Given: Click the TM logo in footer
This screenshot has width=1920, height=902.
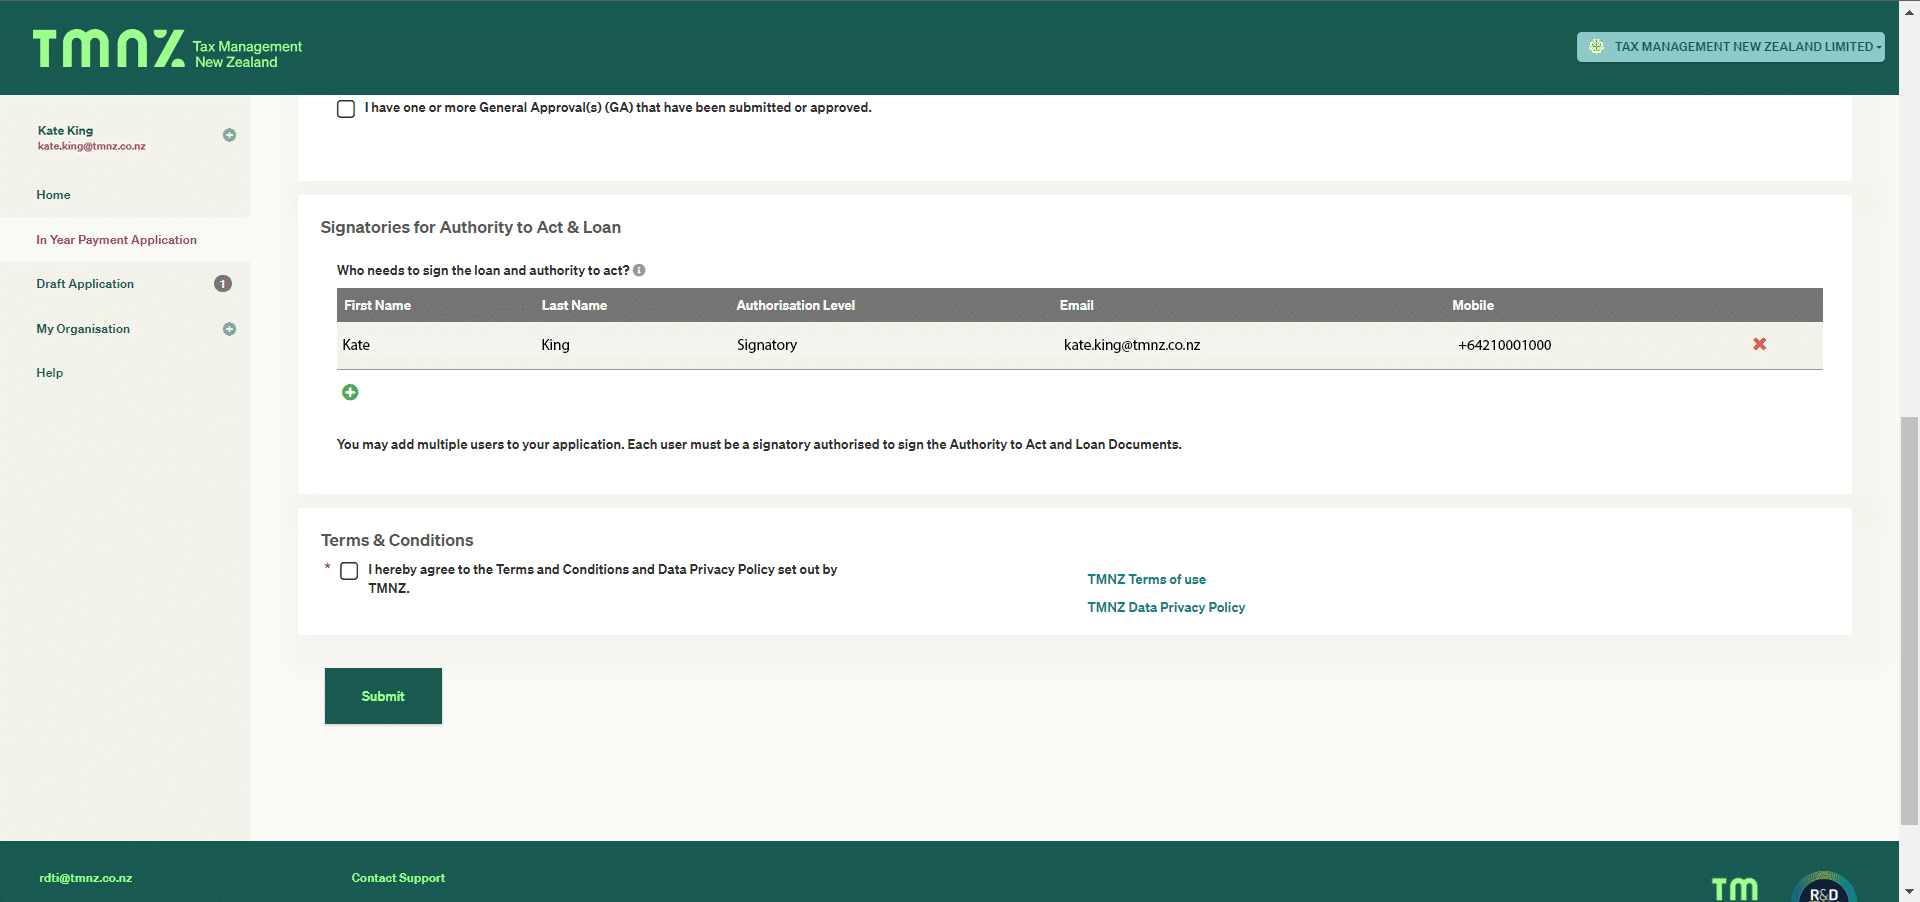Looking at the screenshot, I should click(x=1734, y=889).
